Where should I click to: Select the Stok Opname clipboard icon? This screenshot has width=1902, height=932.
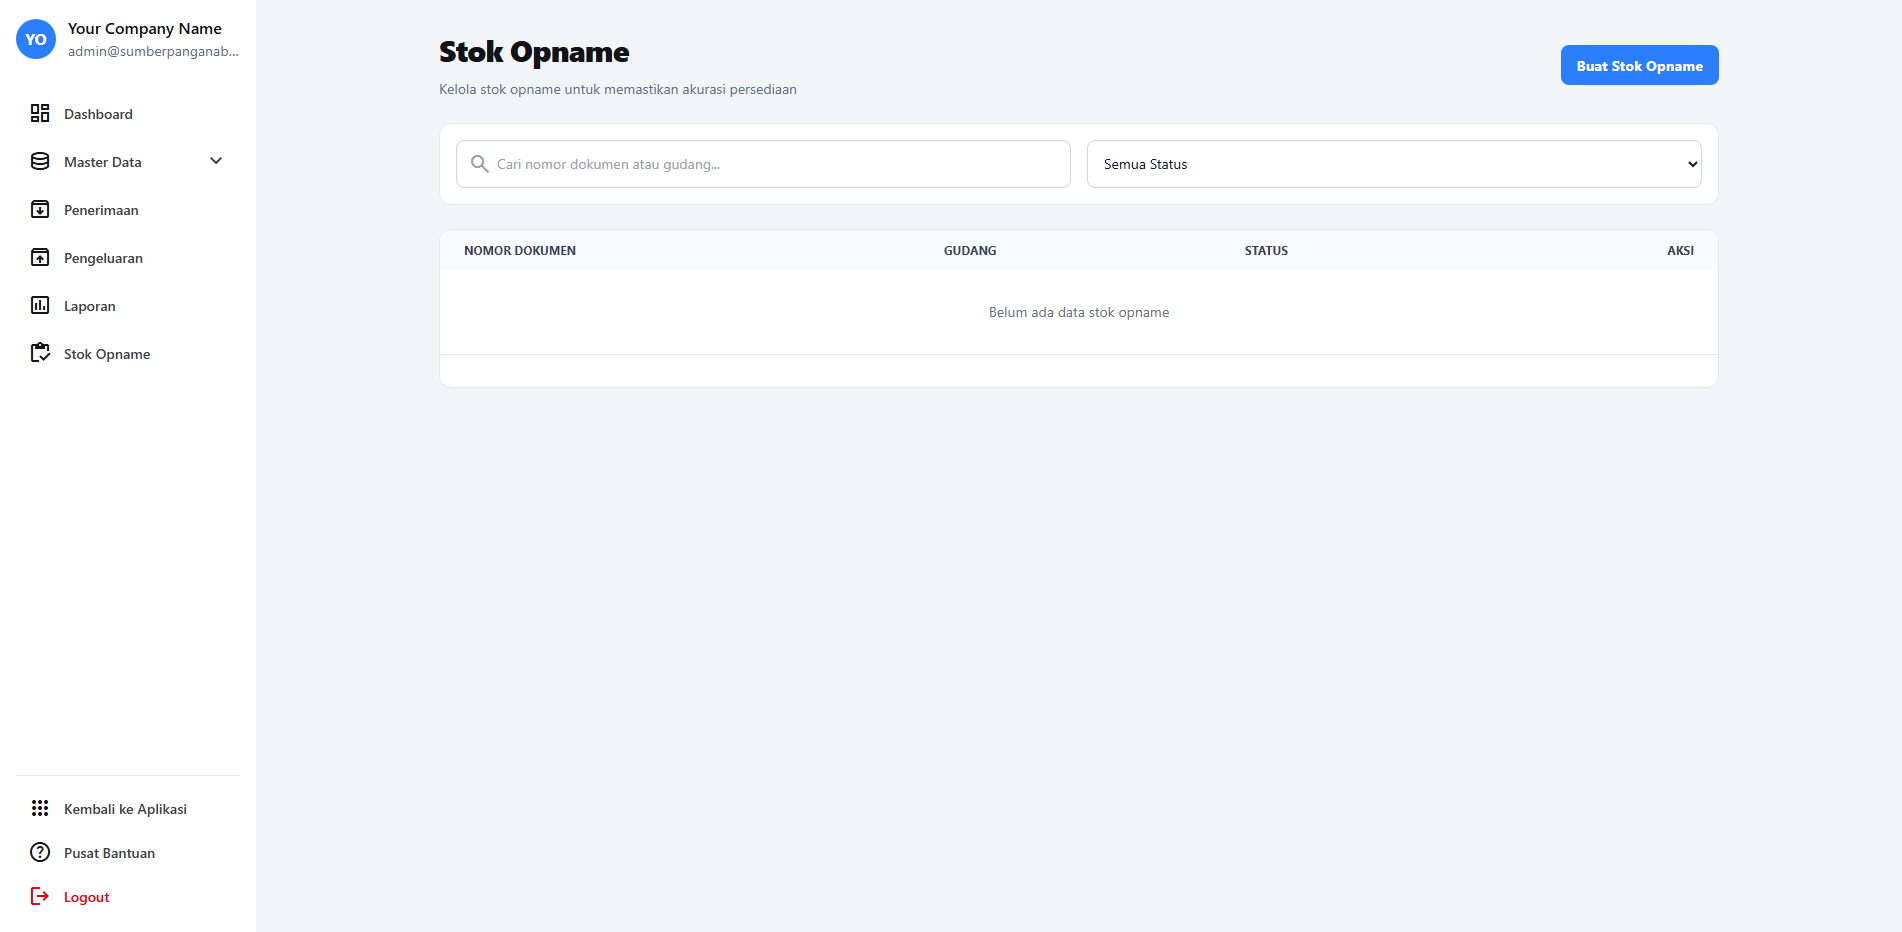[40, 352]
